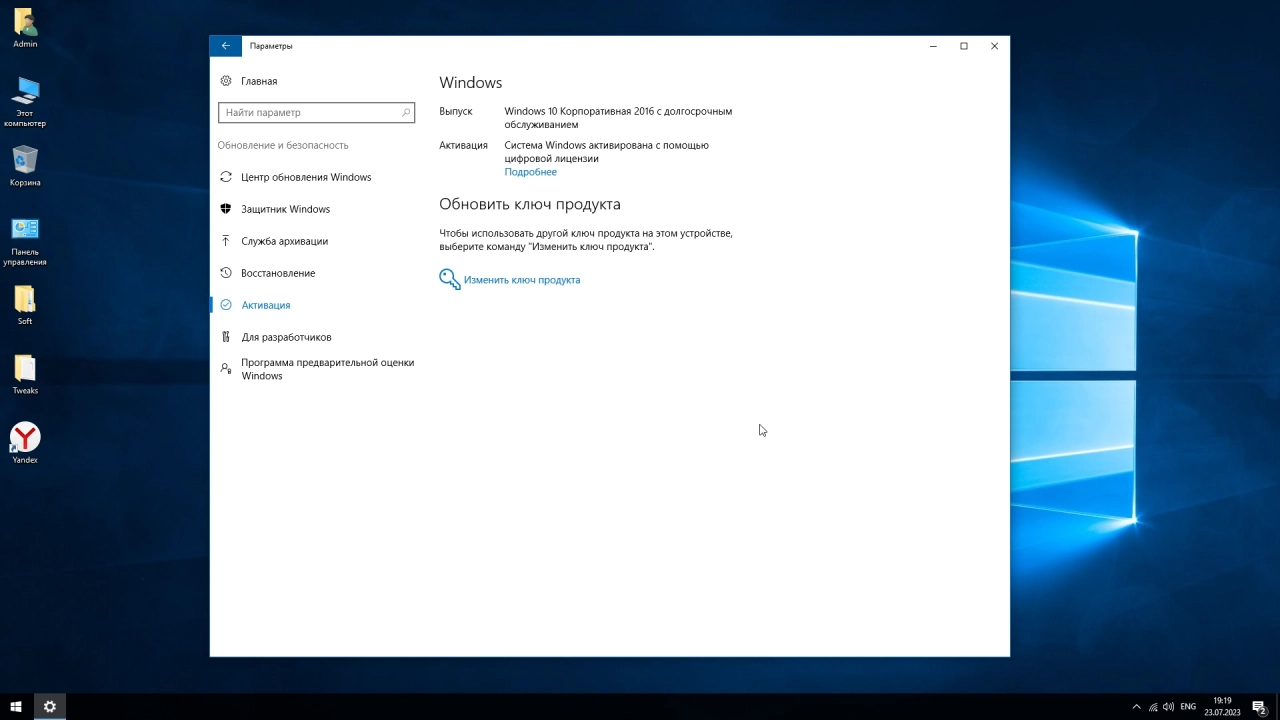Open the Admin desktop folder
Viewport: 1280px width, 720px height.
click(x=25, y=28)
